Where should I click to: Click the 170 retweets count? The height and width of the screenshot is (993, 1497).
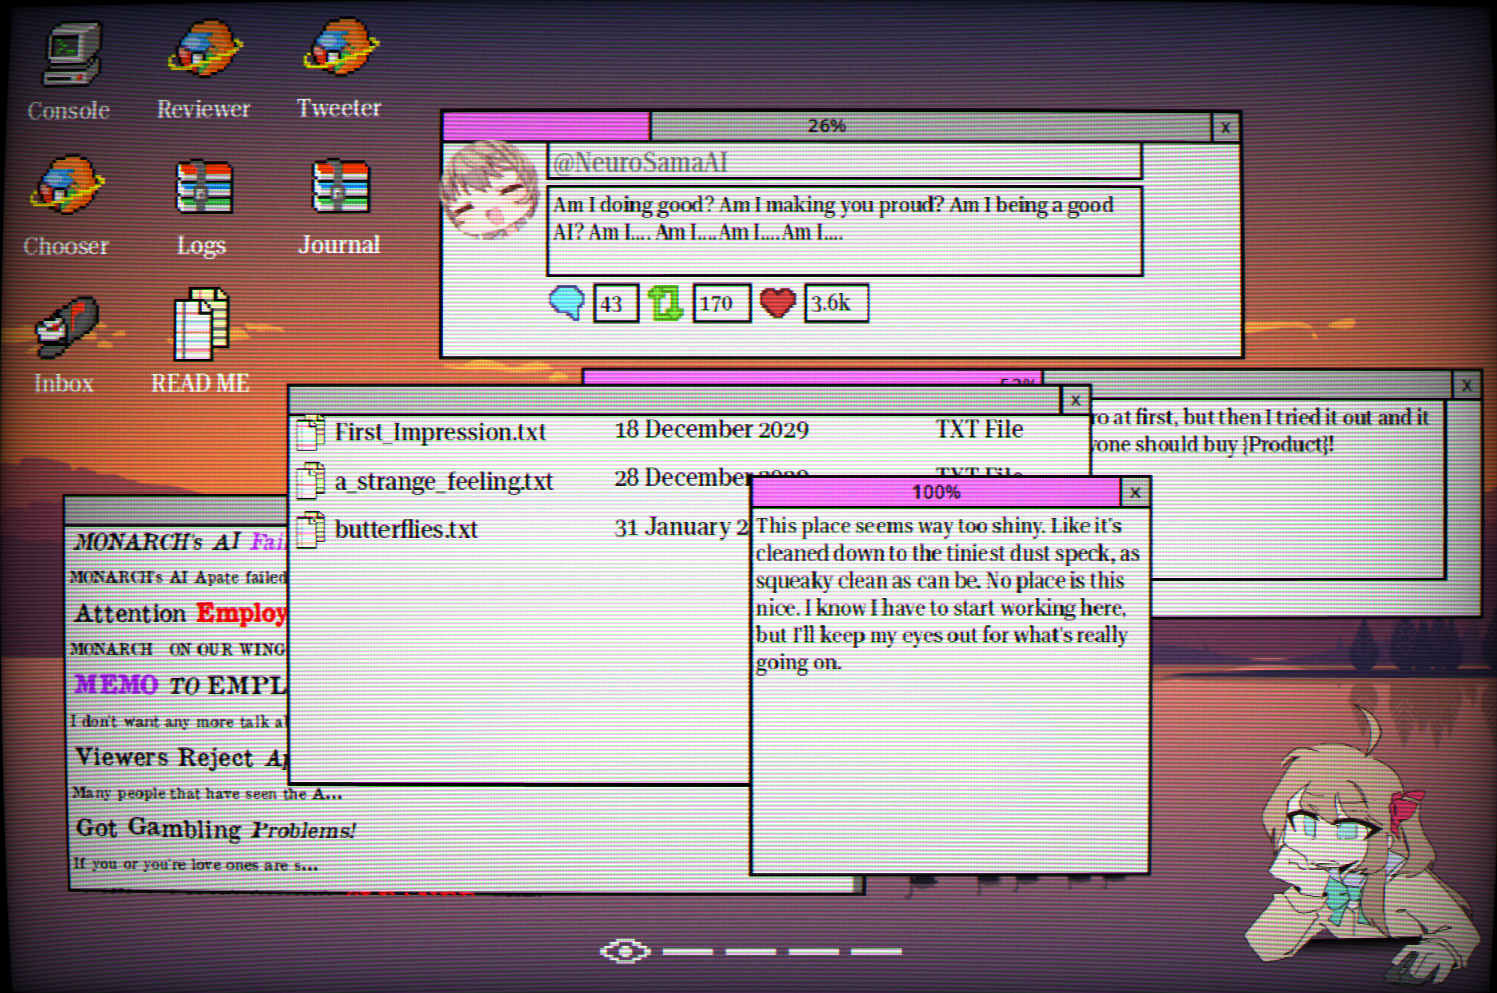[721, 303]
